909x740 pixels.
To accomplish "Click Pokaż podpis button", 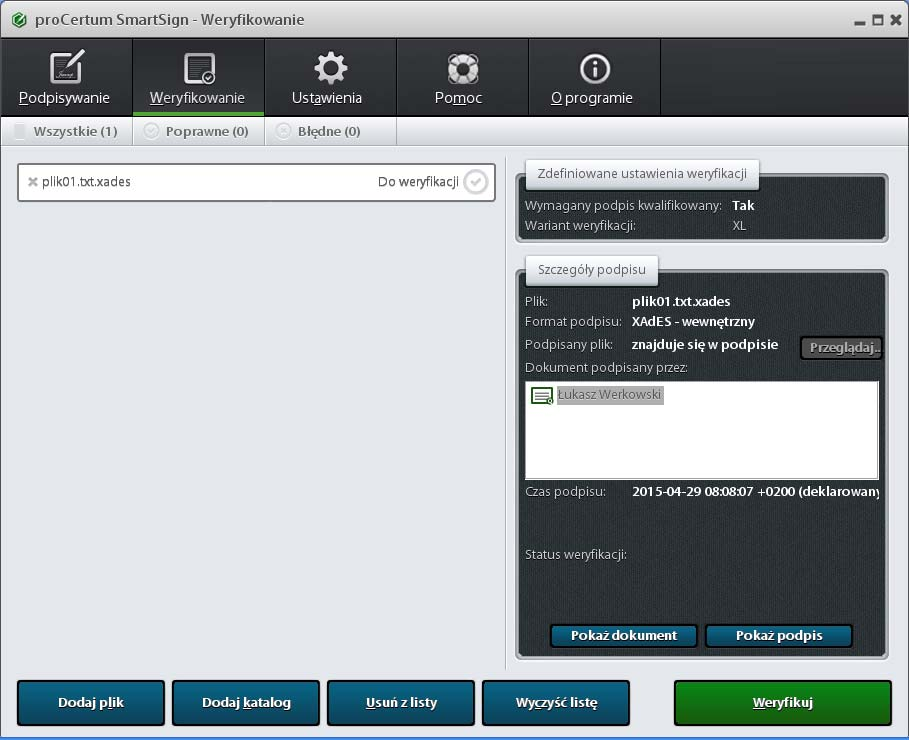I will tap(779, 636).
